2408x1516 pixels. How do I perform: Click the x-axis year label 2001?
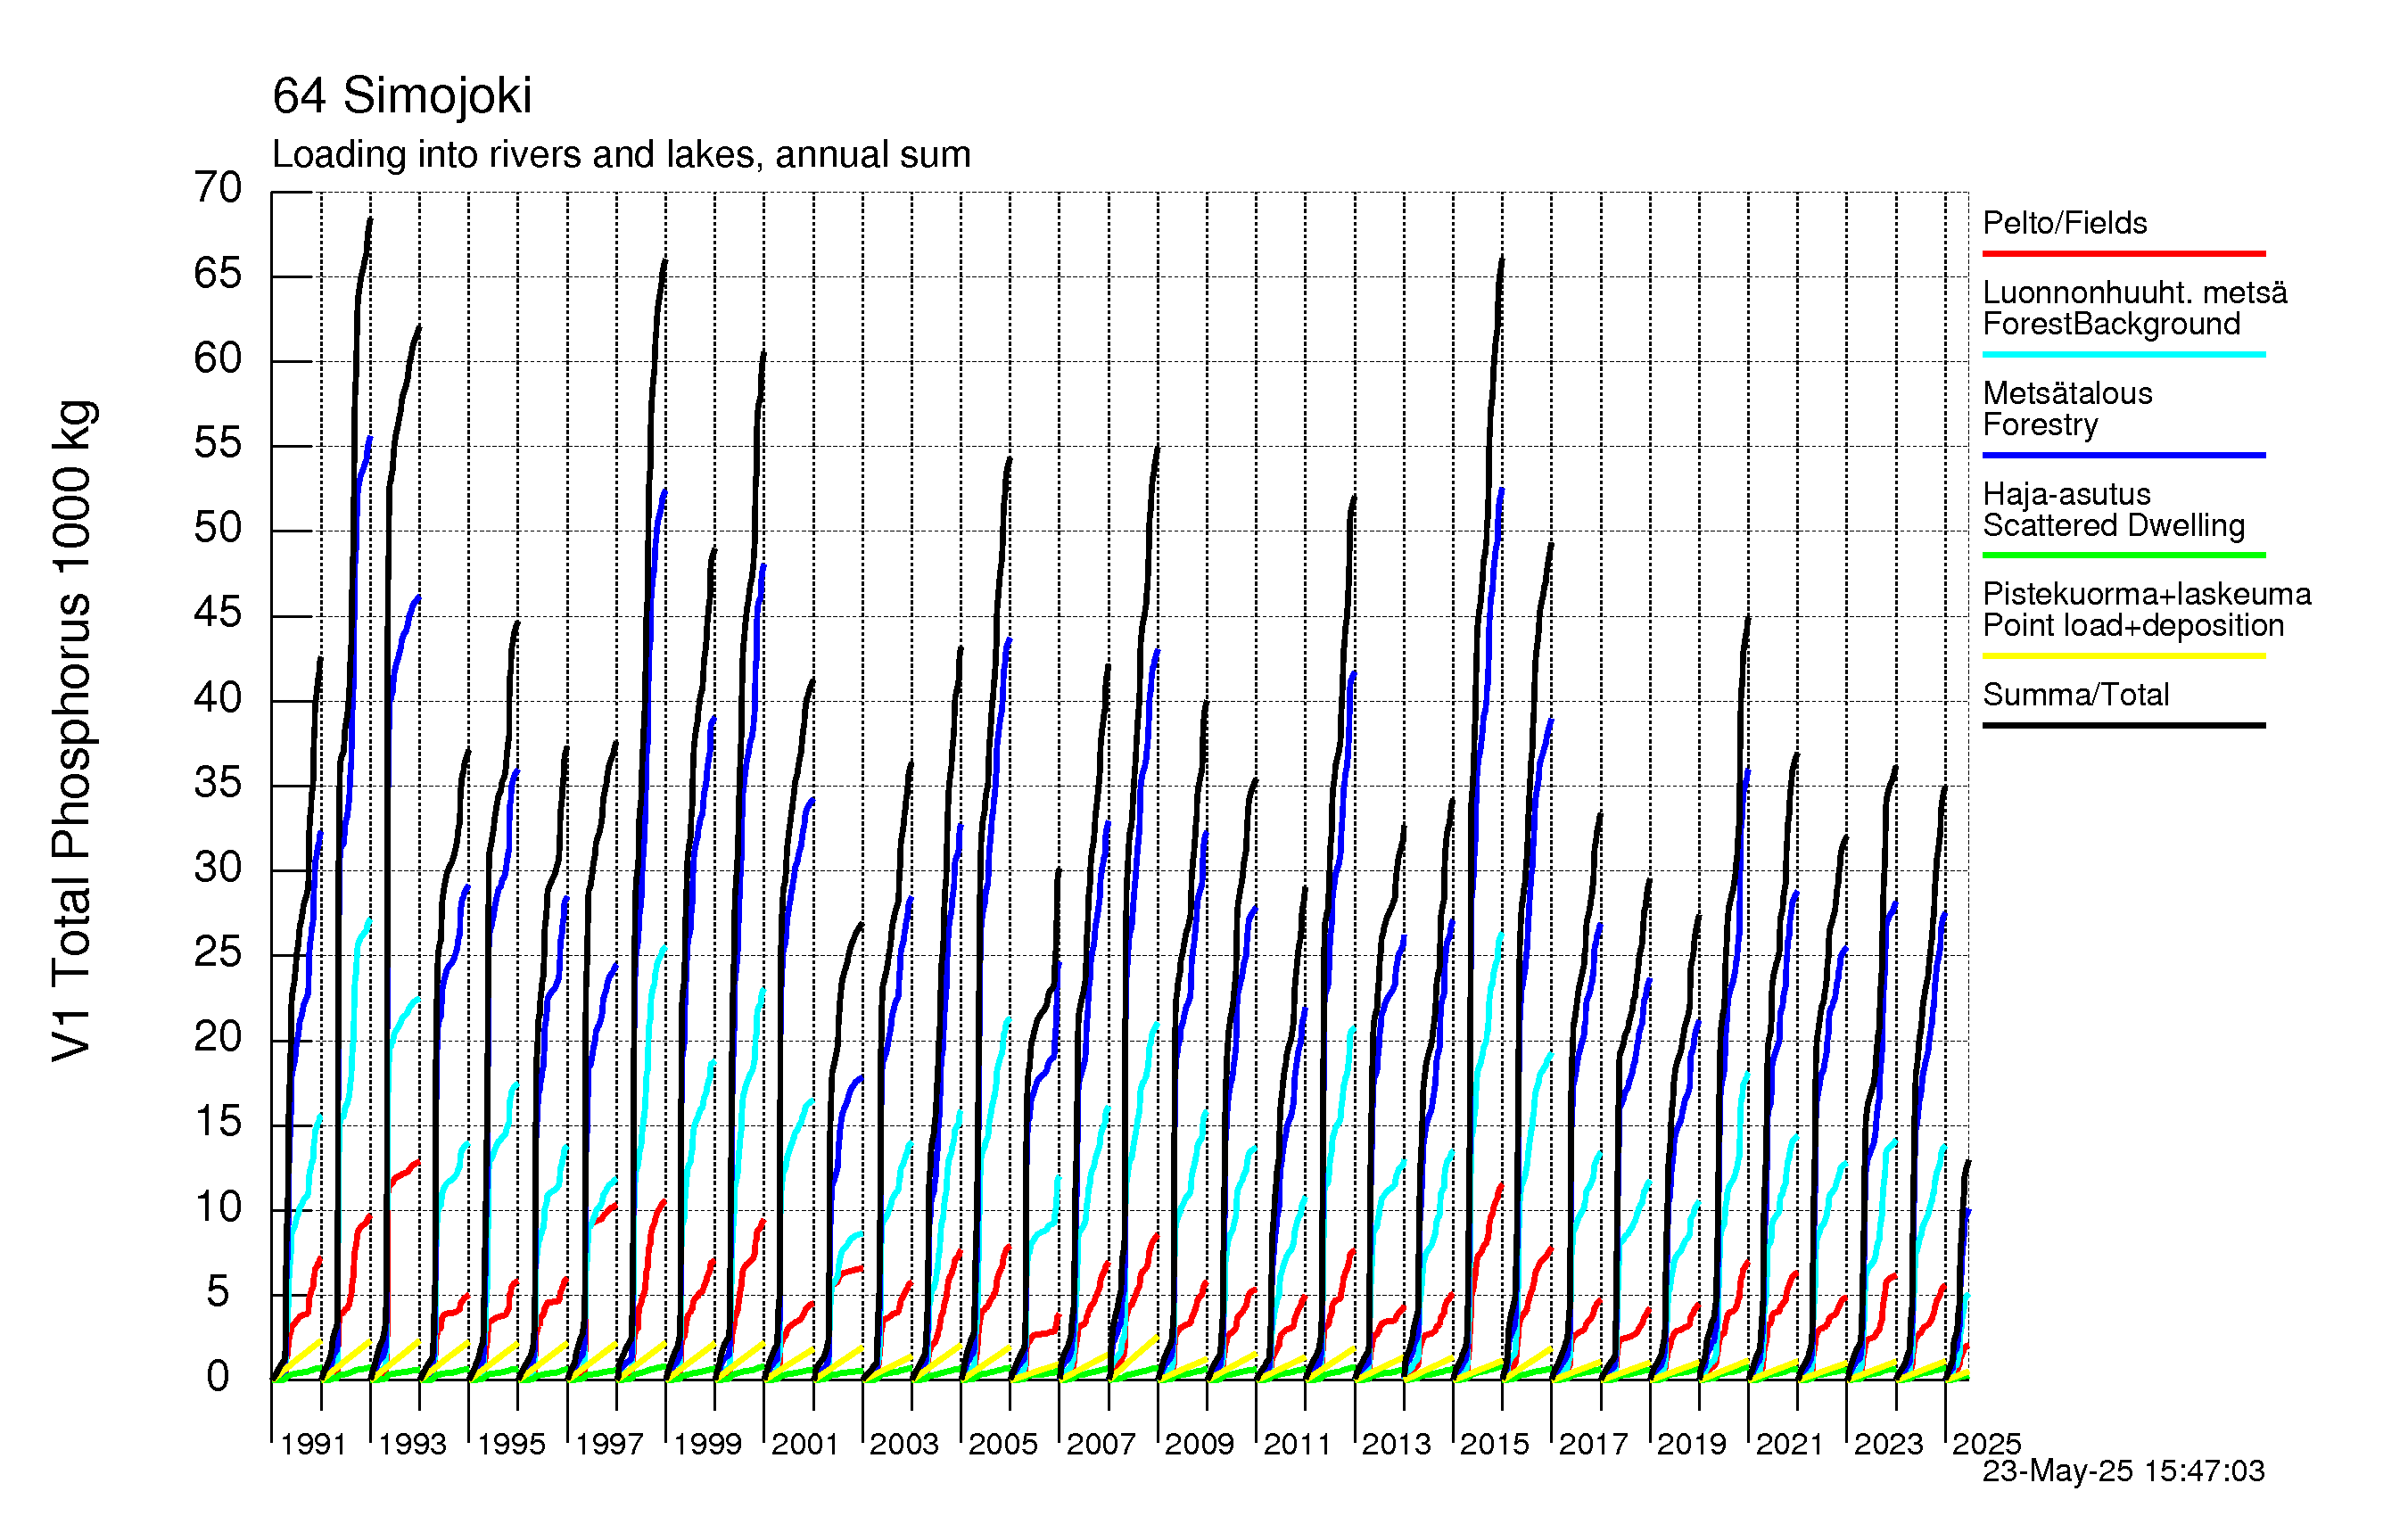(805, 1445)
